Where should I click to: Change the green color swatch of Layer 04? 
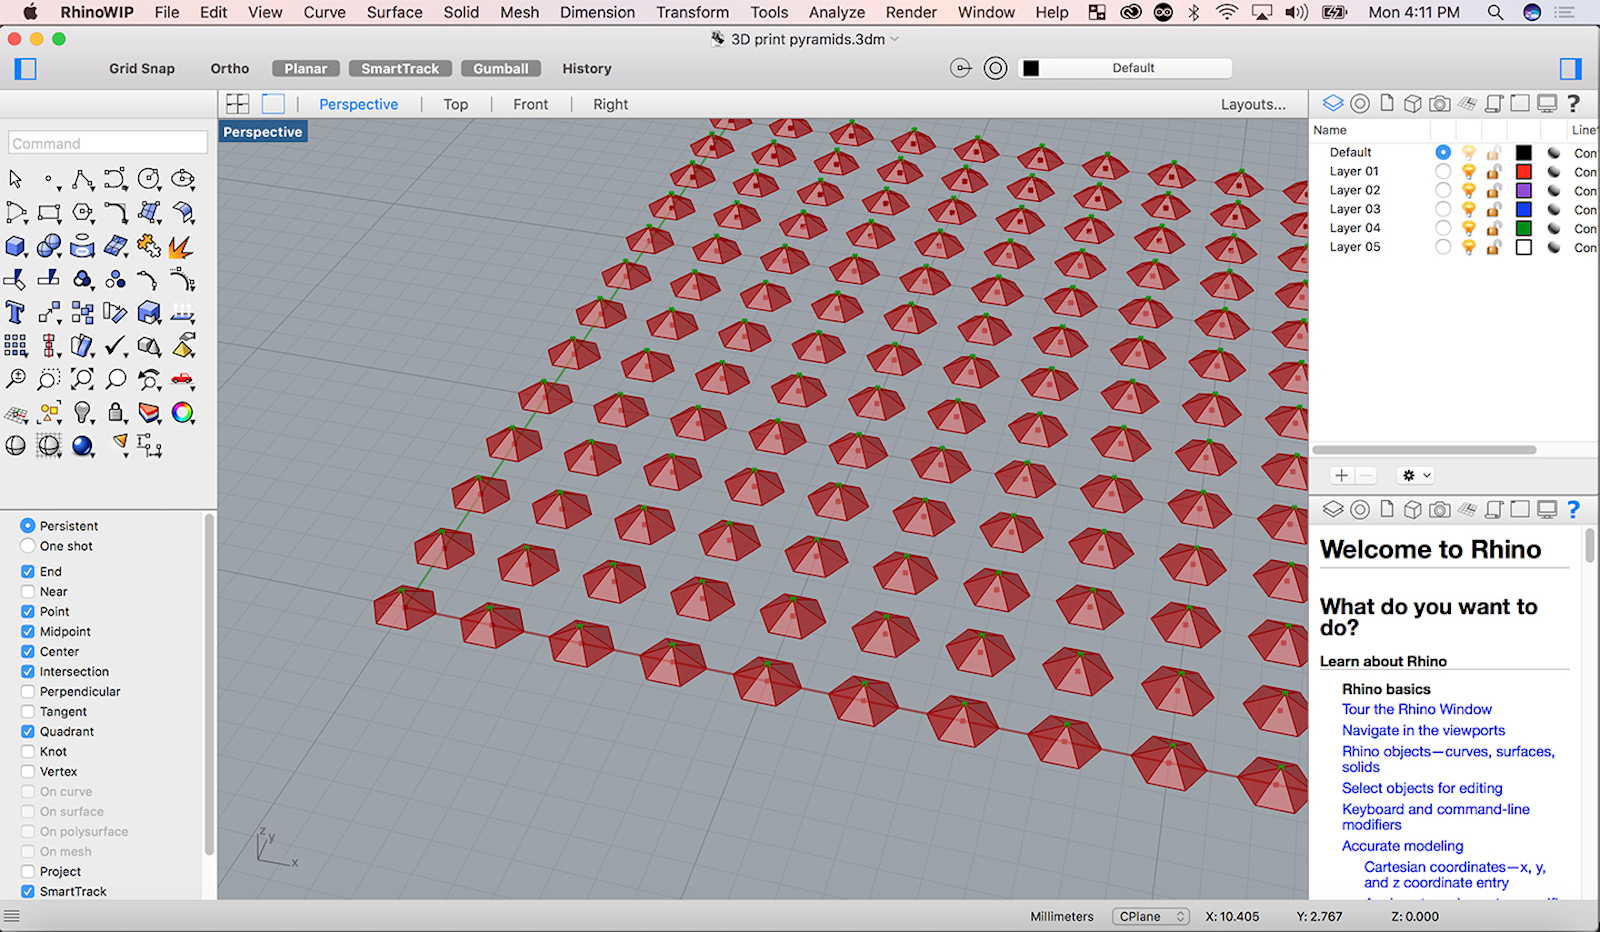click(x=1523, y=228)
